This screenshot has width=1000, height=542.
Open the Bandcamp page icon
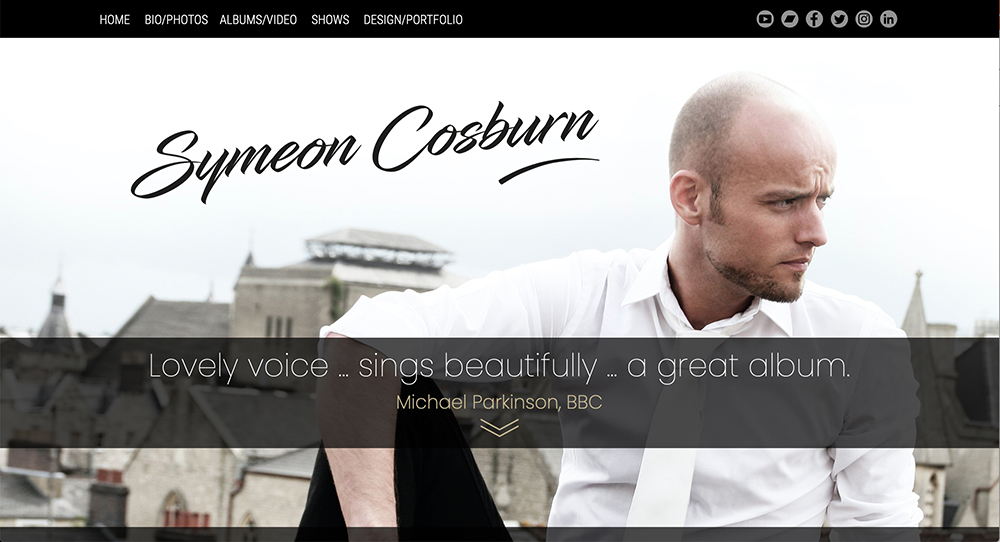[790, 19]
